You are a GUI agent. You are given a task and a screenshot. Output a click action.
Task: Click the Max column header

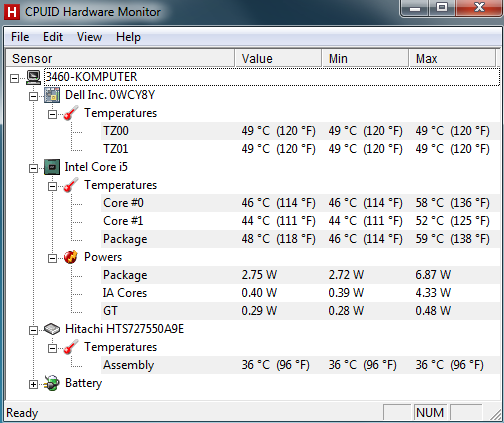(452, 59)
